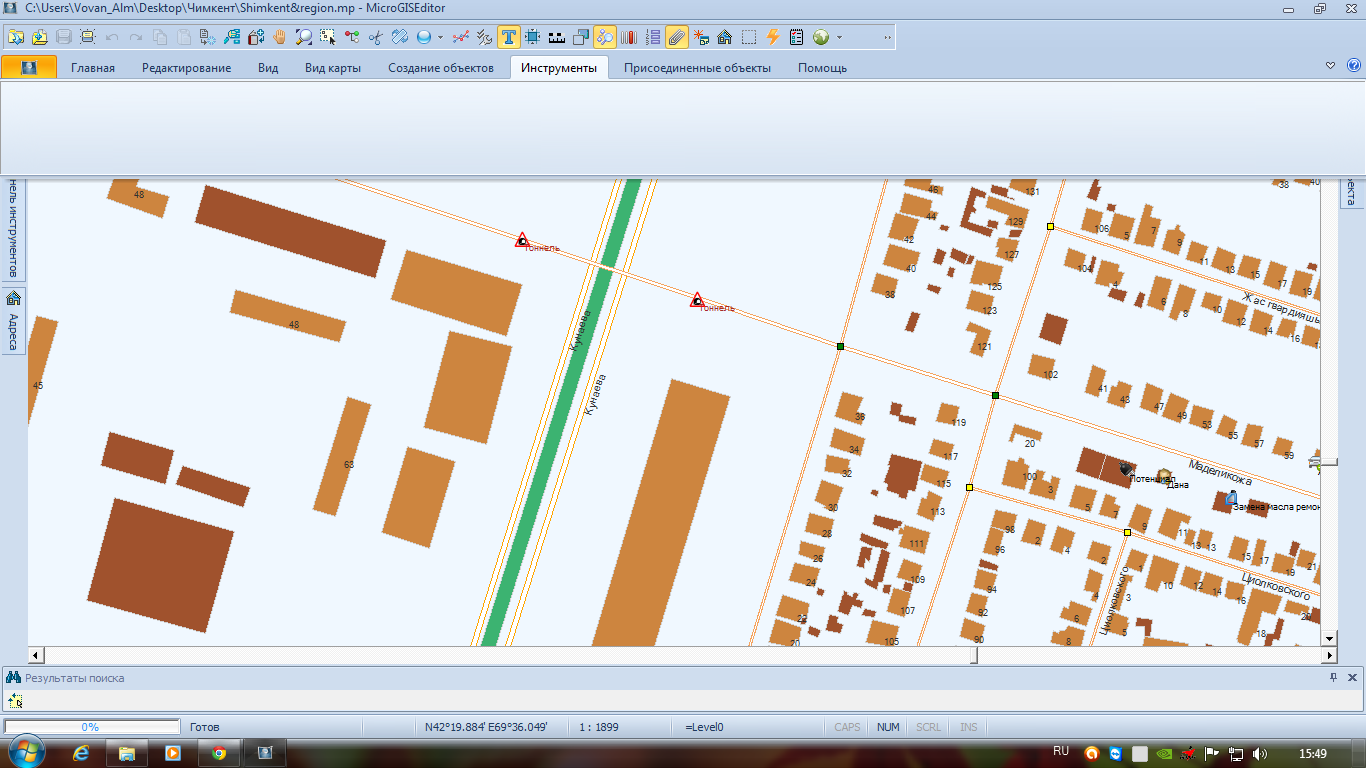Toggle the highlighted routing nodes button

(604, 38)
